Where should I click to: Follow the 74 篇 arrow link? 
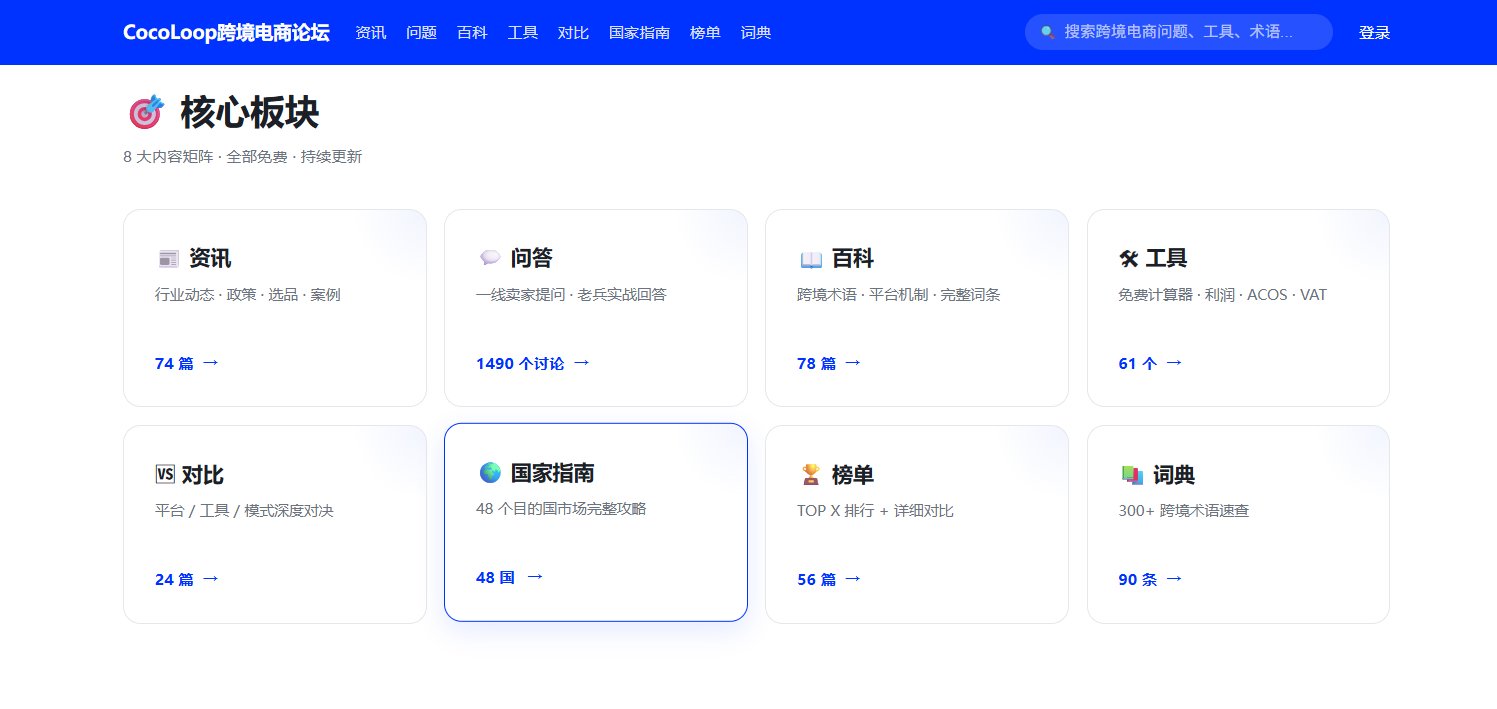coord(187,363)
